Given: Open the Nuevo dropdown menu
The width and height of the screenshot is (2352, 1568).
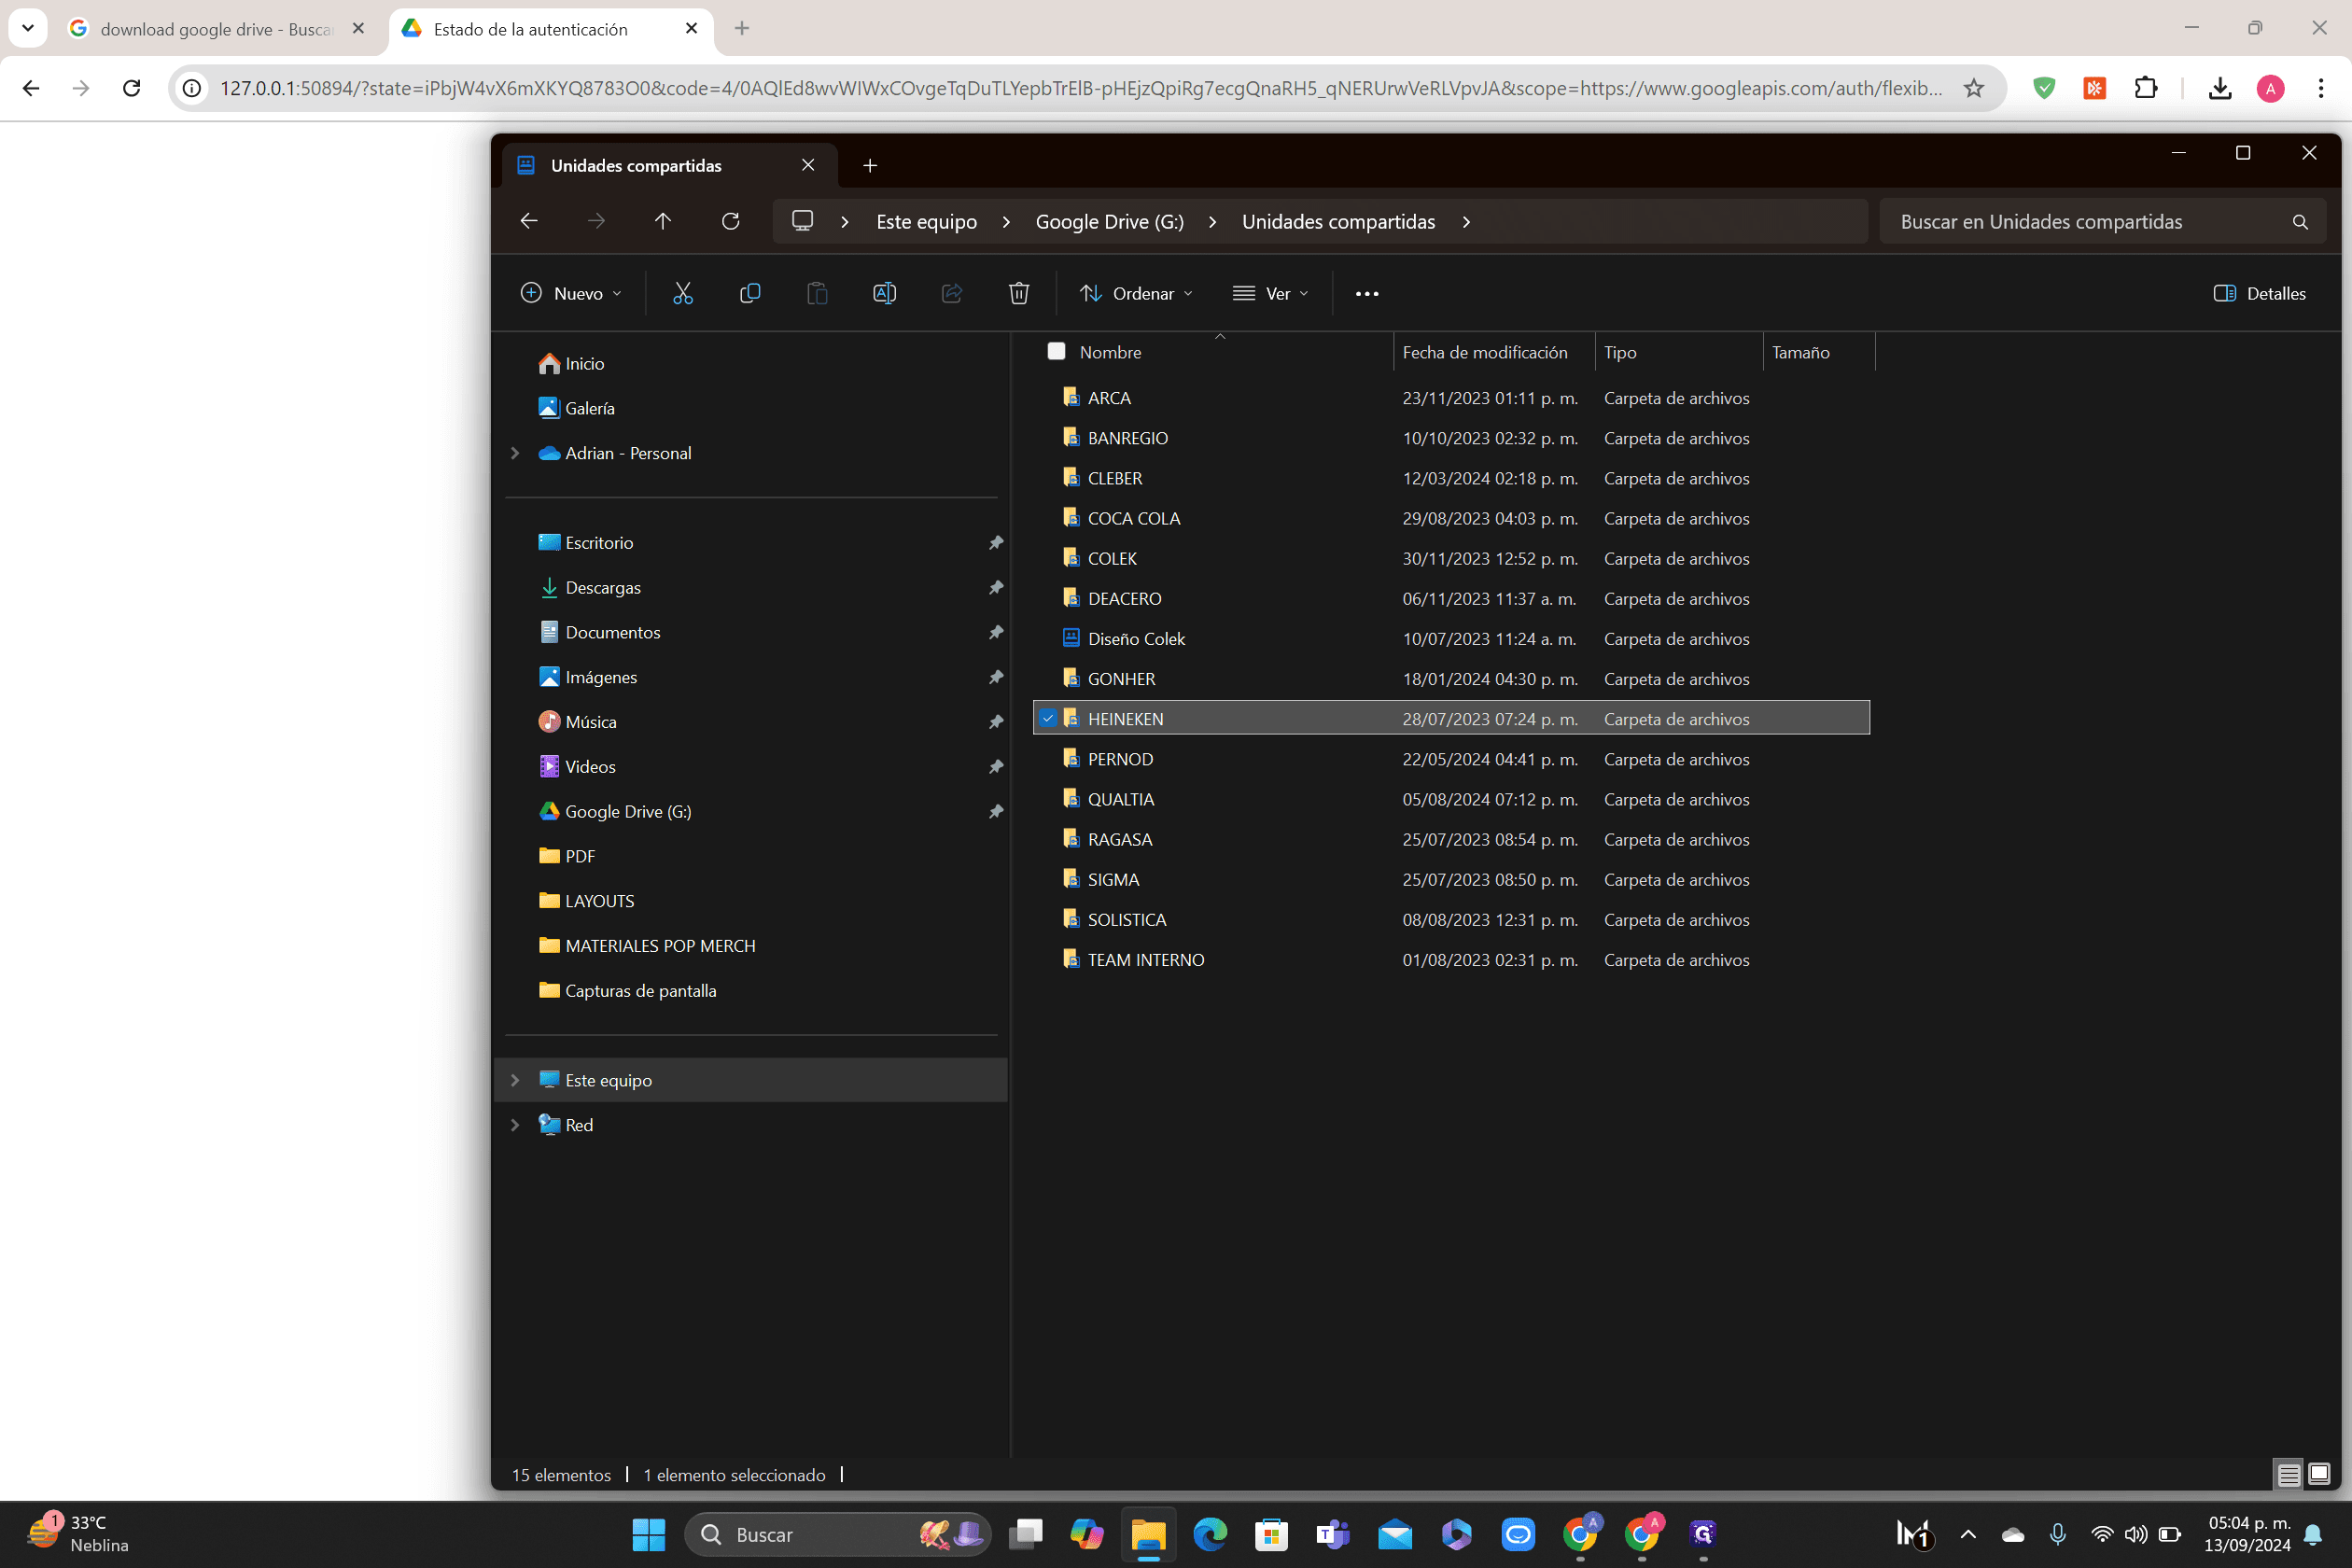Looking at the screenshot, I should pyautogui.click(x=571, y=293).
